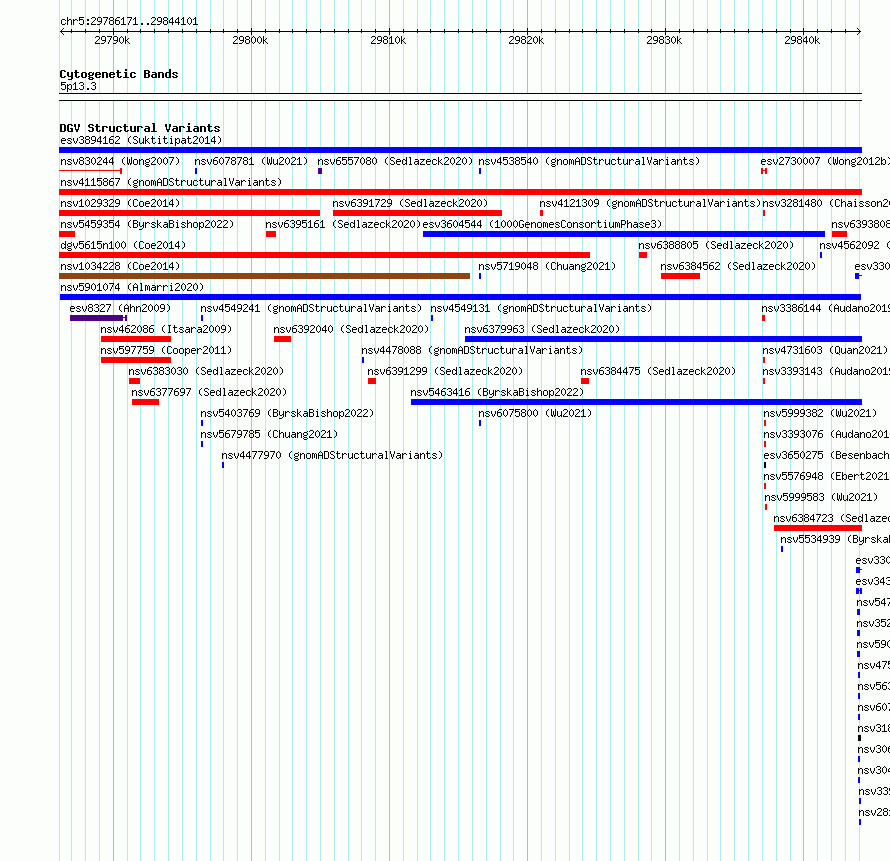The image size is (890, 861).
Task: Open nsv5403769 (ByrskaBishop2022) variant
Action: (287, 413)
